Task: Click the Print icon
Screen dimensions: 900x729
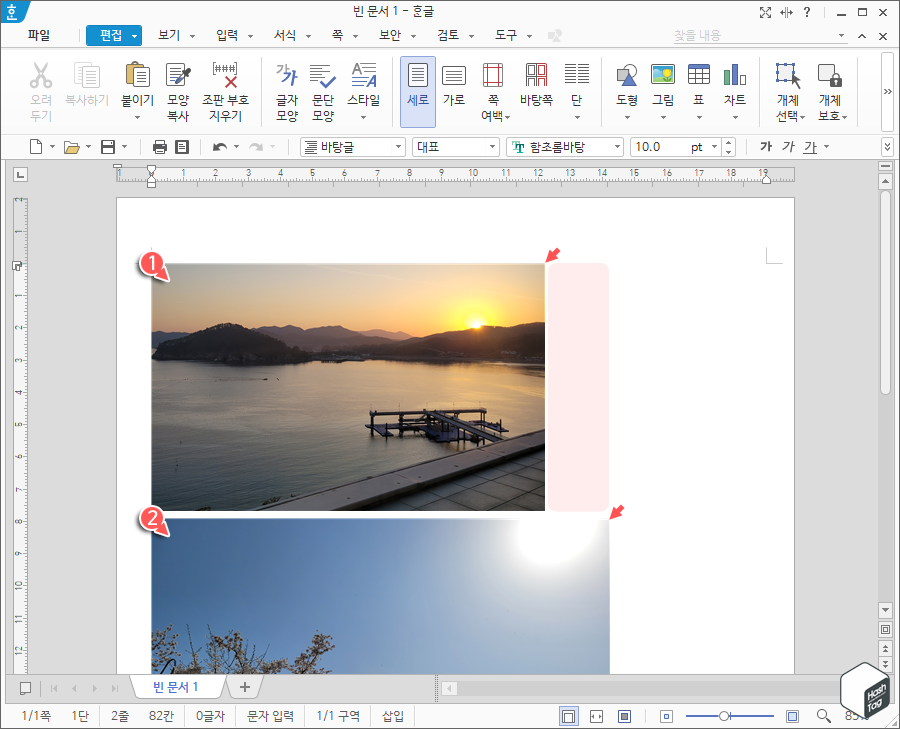Action: (160, 147)
